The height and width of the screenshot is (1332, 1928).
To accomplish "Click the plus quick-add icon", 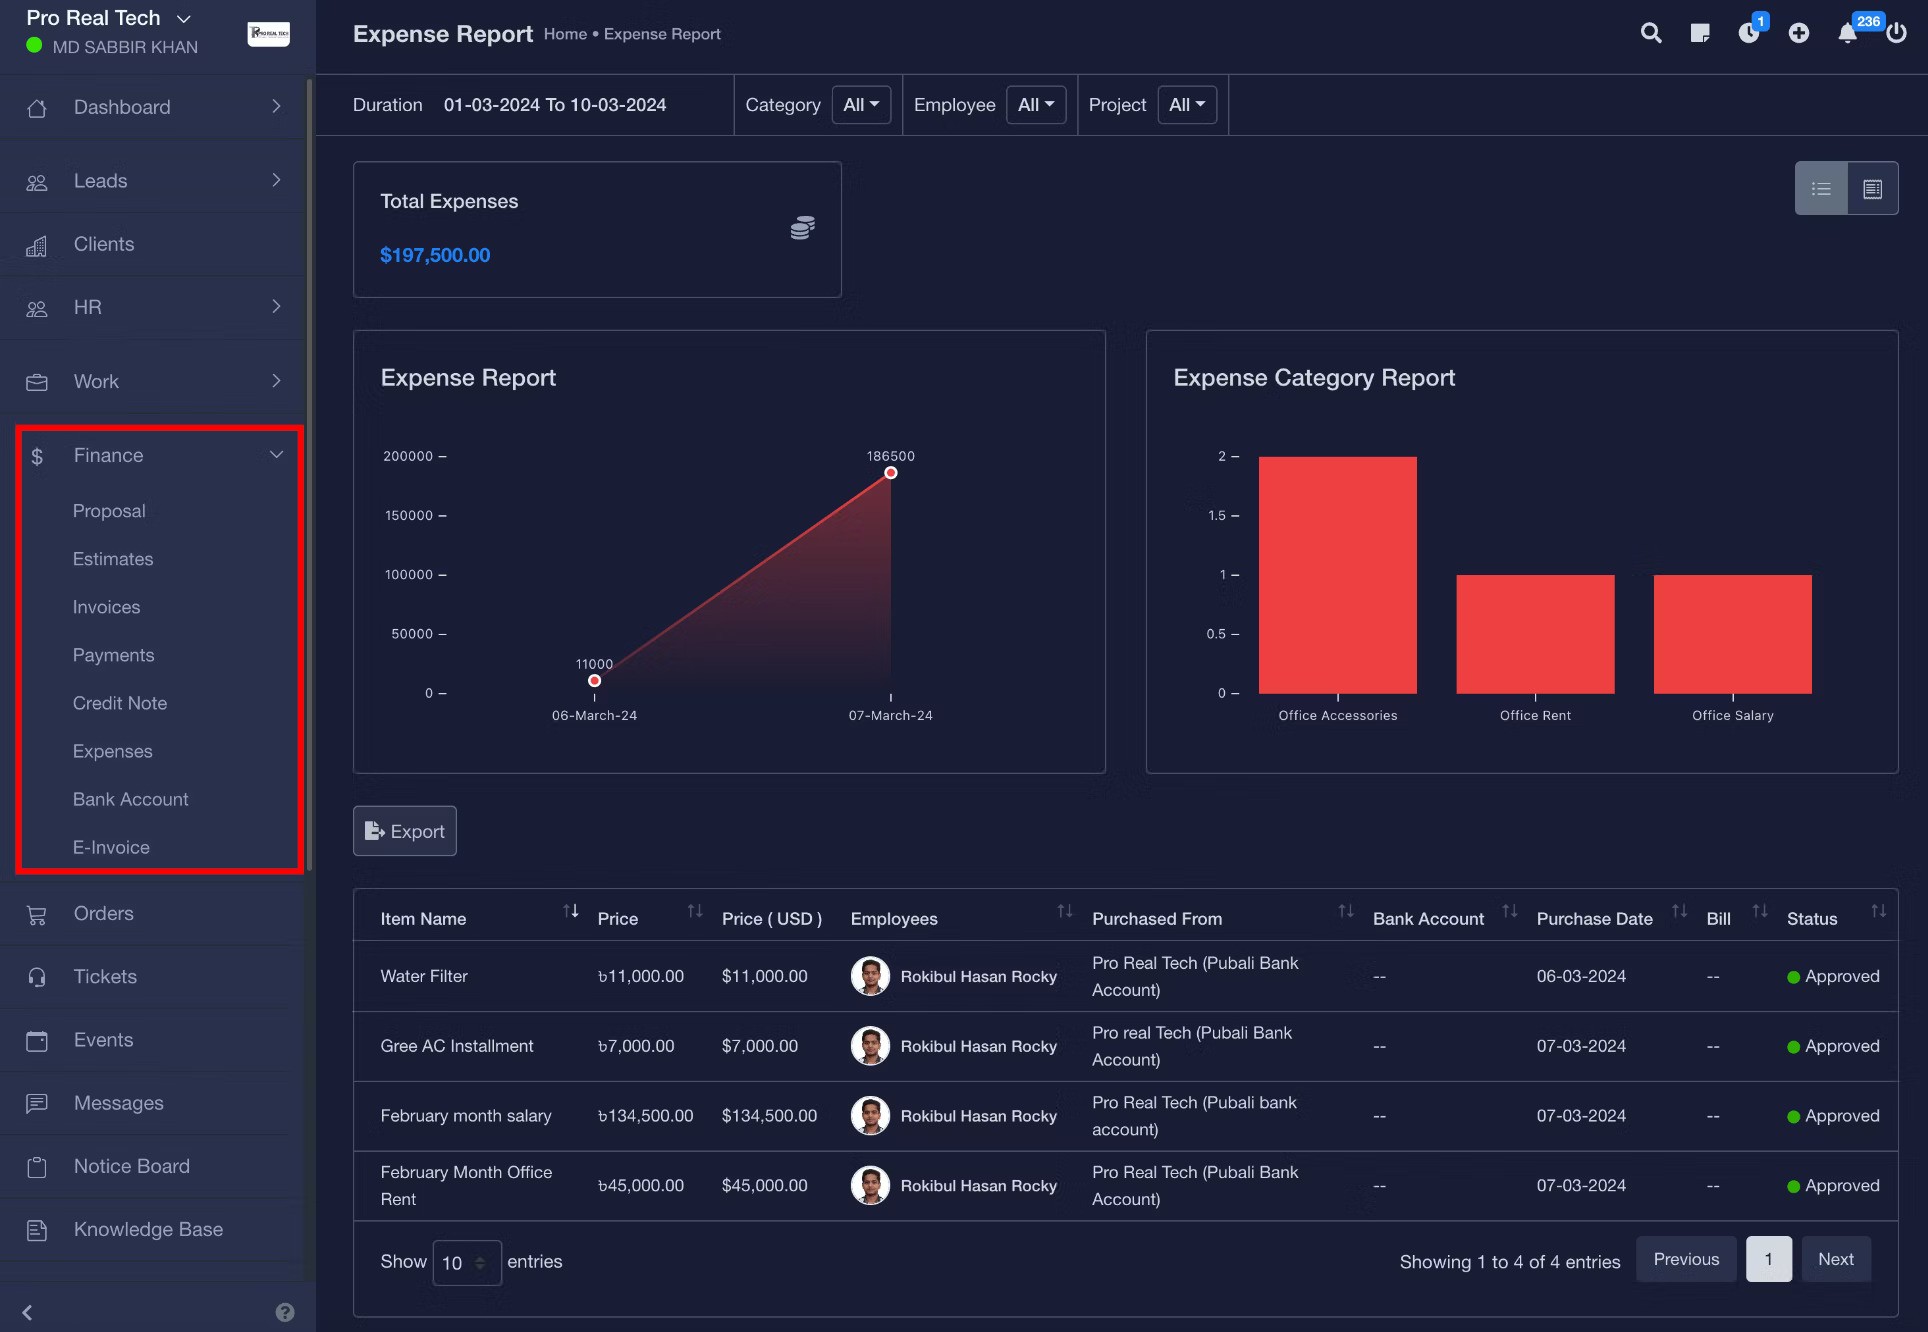I will (x=1798, y=33).
